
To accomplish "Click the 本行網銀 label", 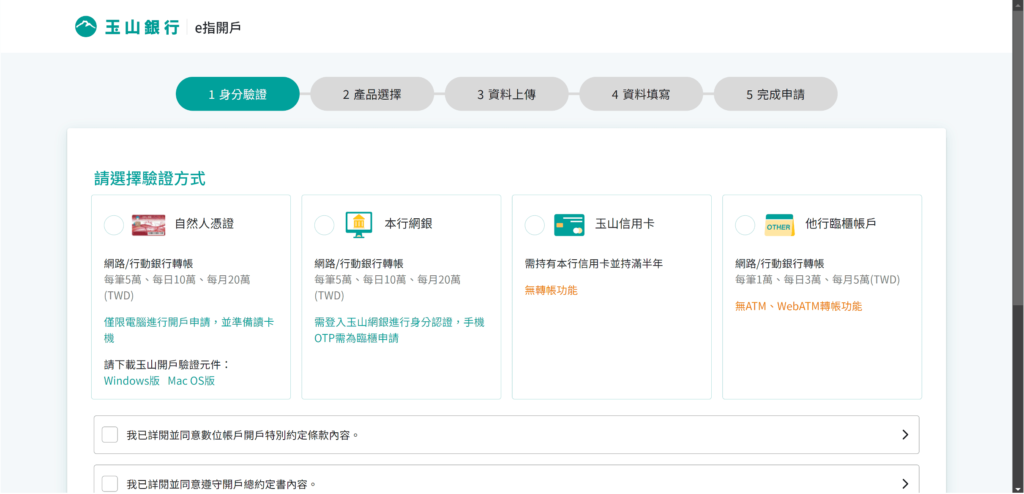I will pos(409,224).
